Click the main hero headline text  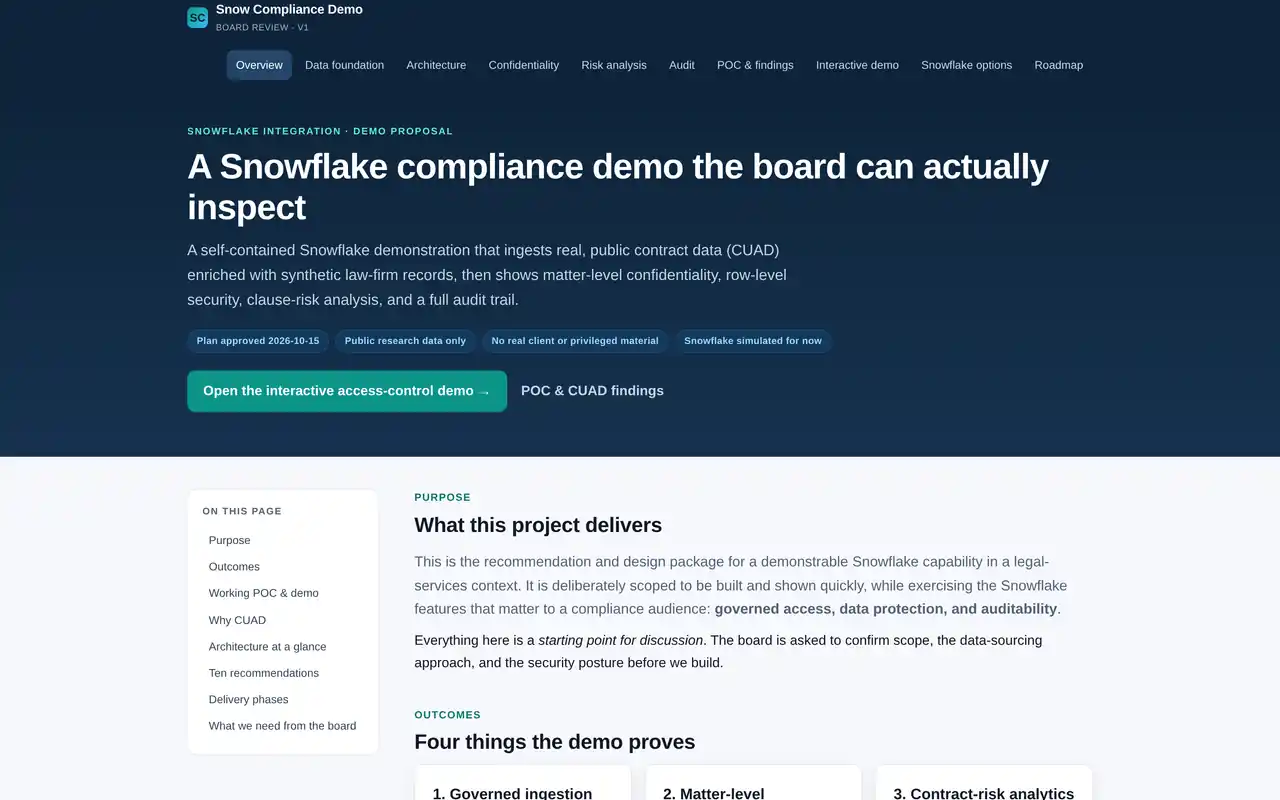coord(618,187)
